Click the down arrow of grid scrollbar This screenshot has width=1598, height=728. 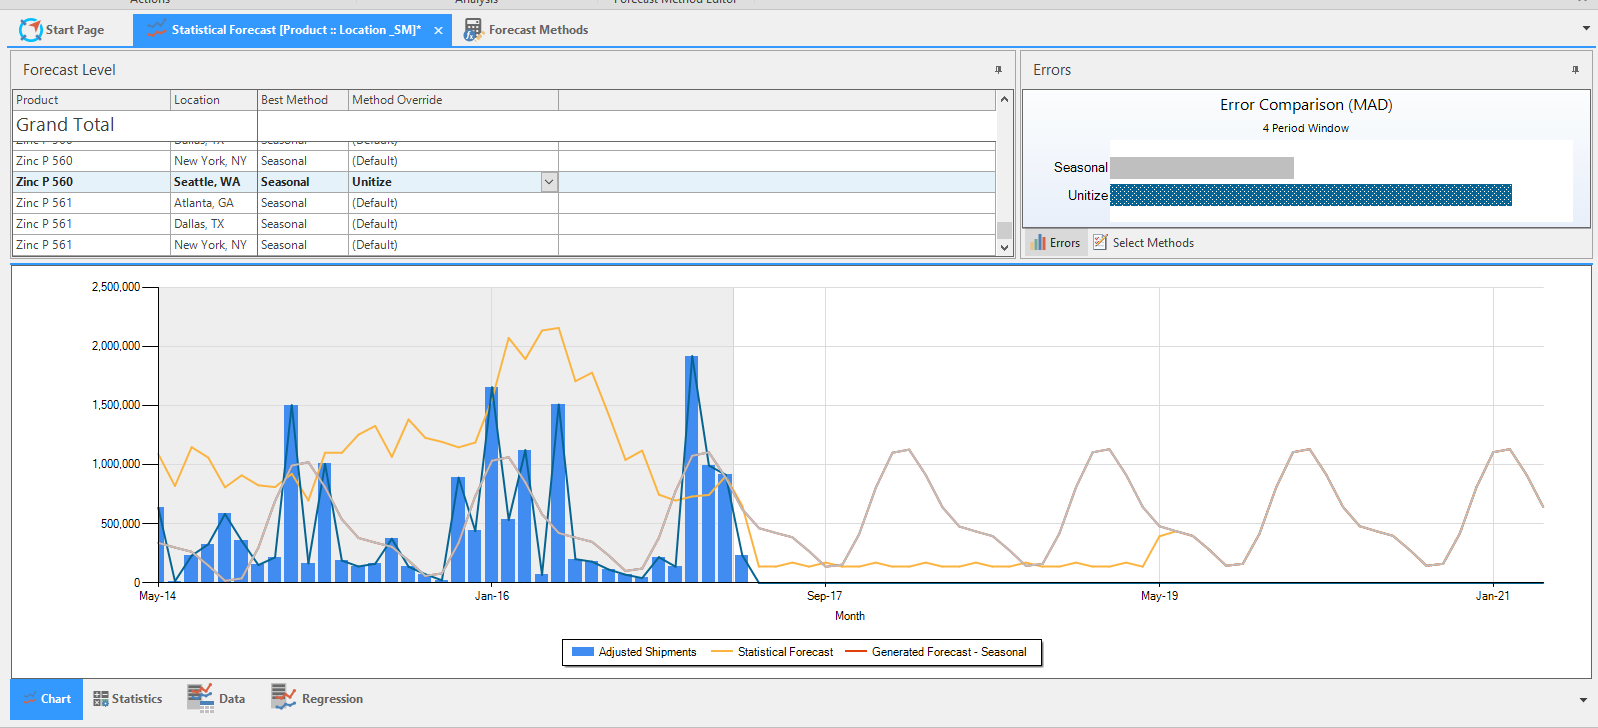coord(1005,247)
